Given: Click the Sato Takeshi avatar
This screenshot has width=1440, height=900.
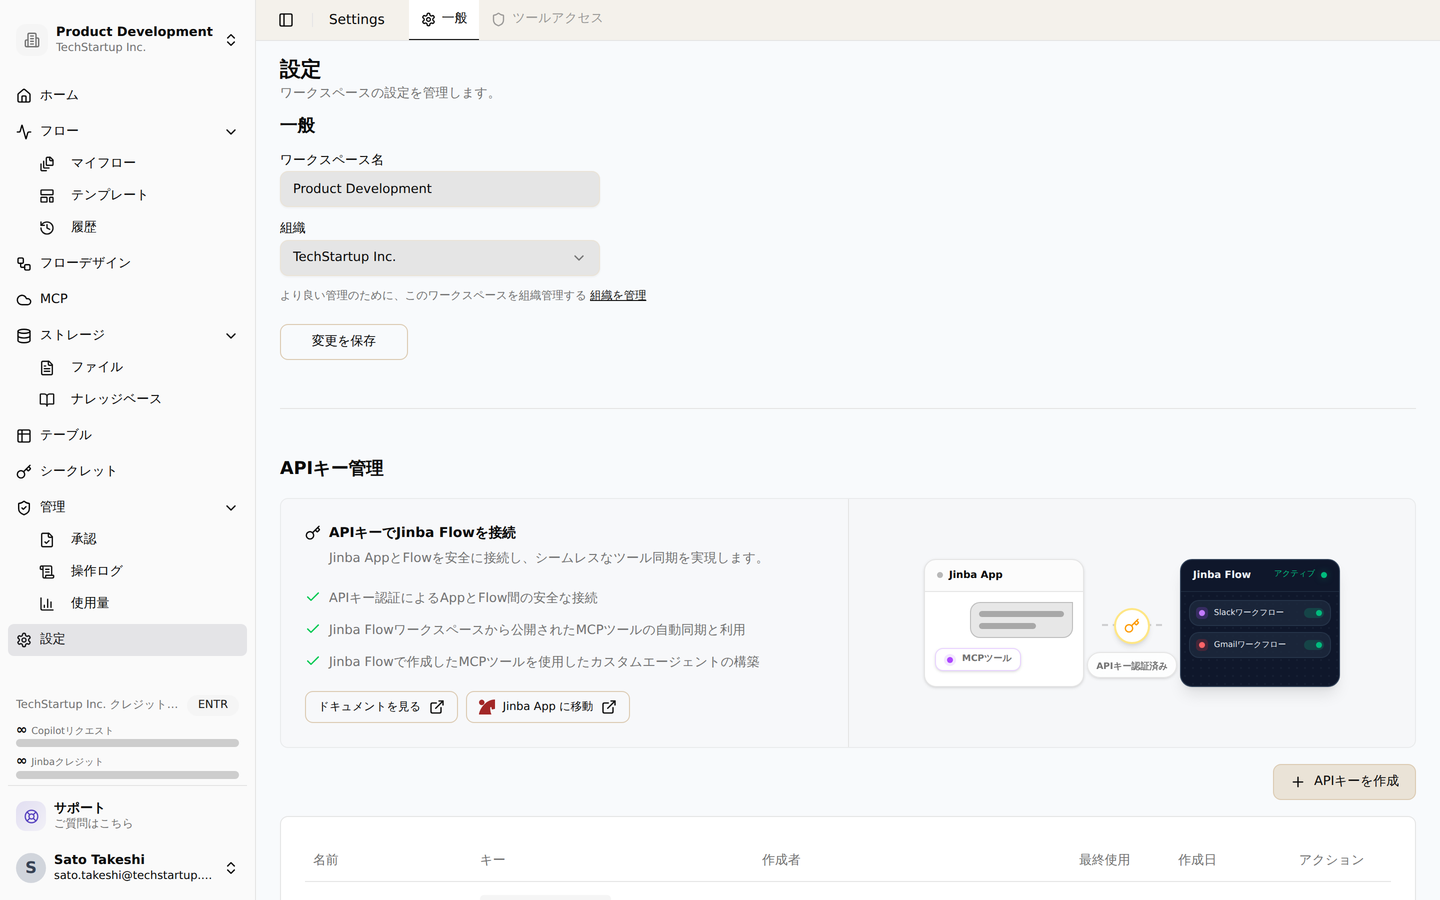Looking at the screenshot, I should tap(31, 868).
